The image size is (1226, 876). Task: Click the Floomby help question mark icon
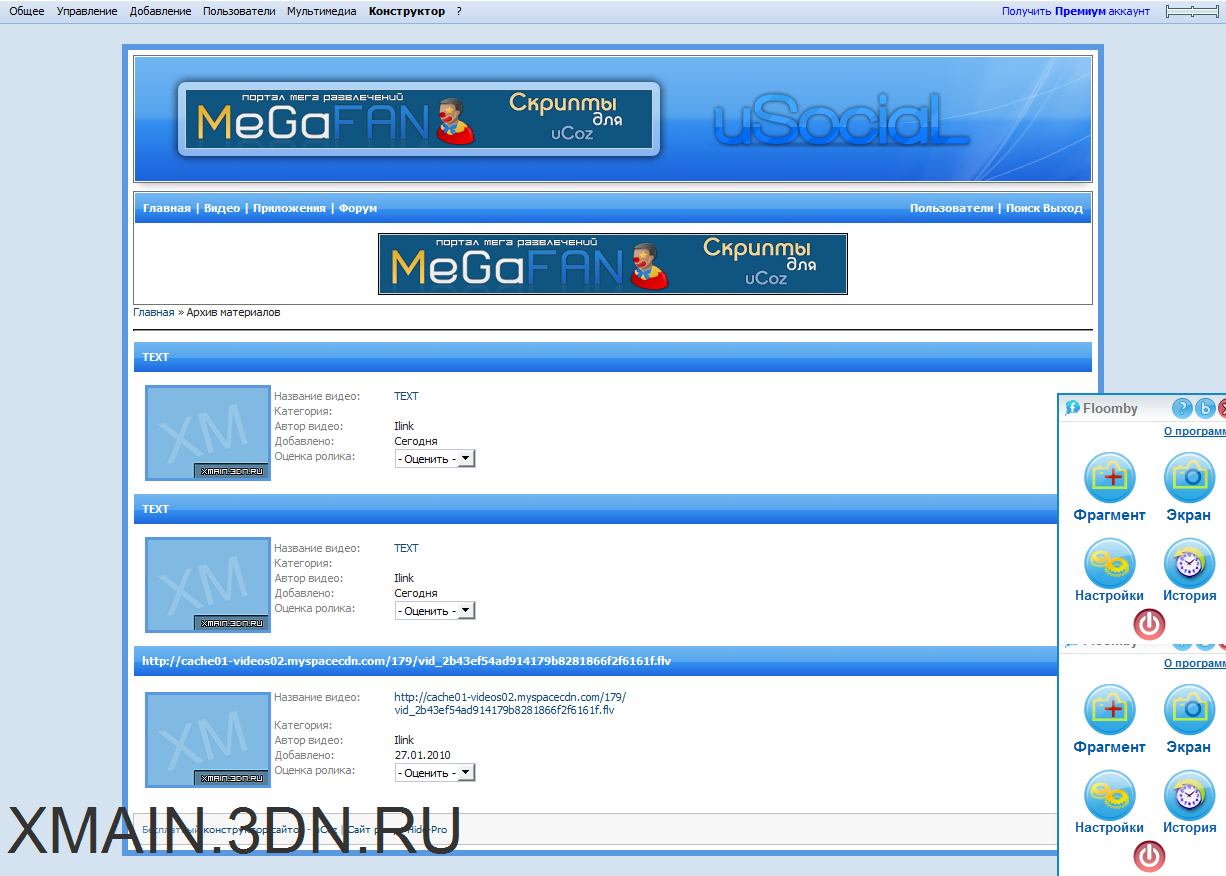click(x=1182, y=408)
